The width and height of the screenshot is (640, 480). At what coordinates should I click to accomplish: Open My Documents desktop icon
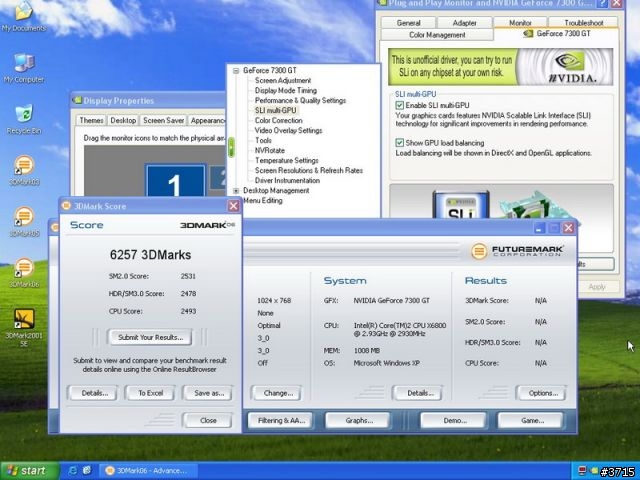point(23,16)
